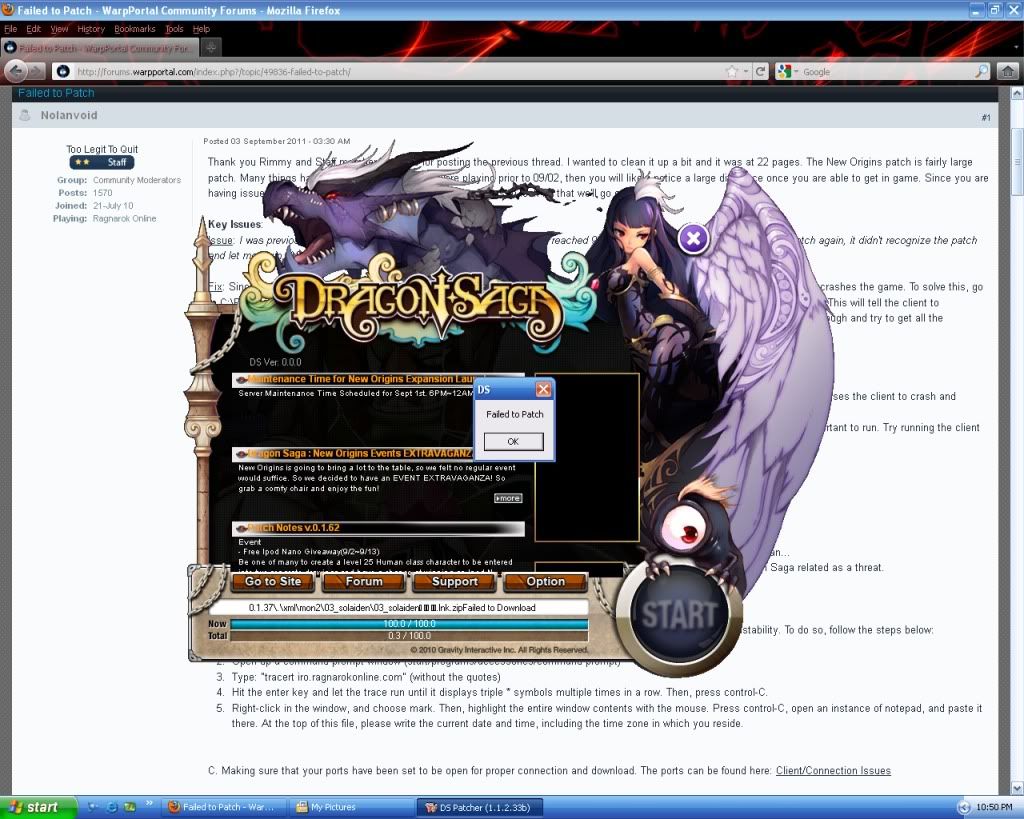Viewport: 1024px width, 819px height.
Task: Open the tab list dropdown arrow
Action: click(1017, 48)
